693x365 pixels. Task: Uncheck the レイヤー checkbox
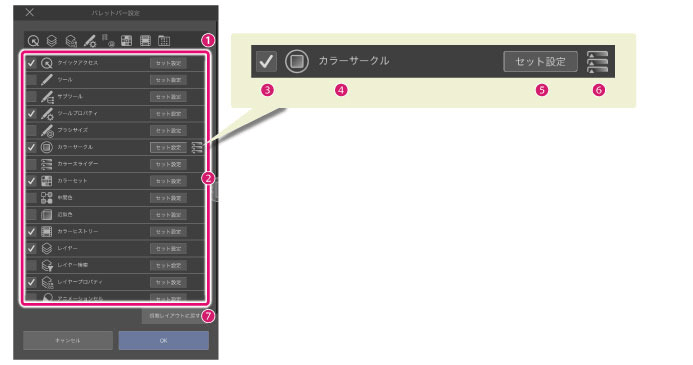click(x=31, y=248)
